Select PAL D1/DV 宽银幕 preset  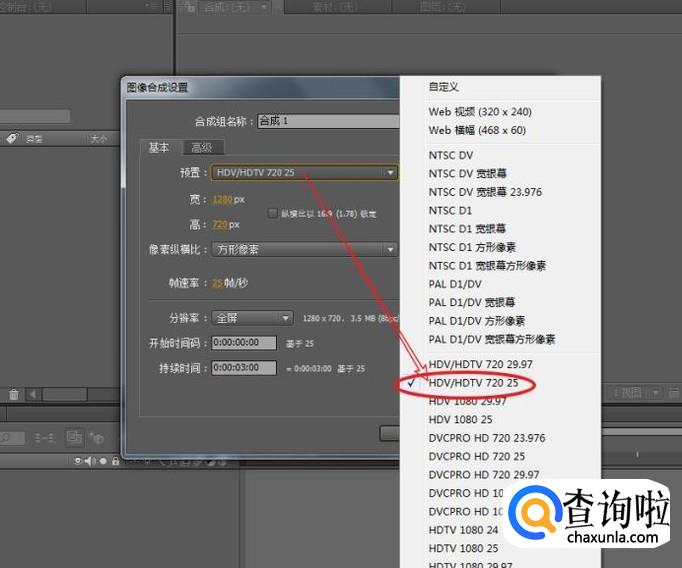(x=472, y=302)
